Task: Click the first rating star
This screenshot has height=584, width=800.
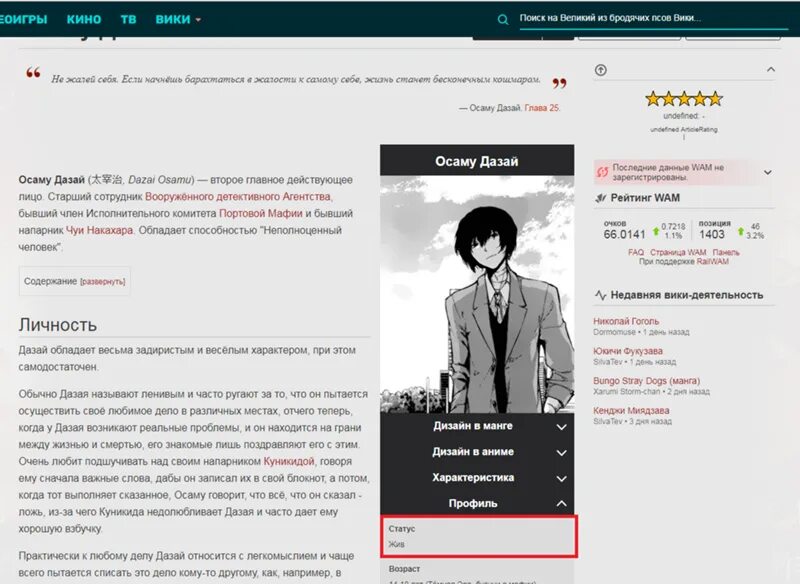Action: coord(653,98)
